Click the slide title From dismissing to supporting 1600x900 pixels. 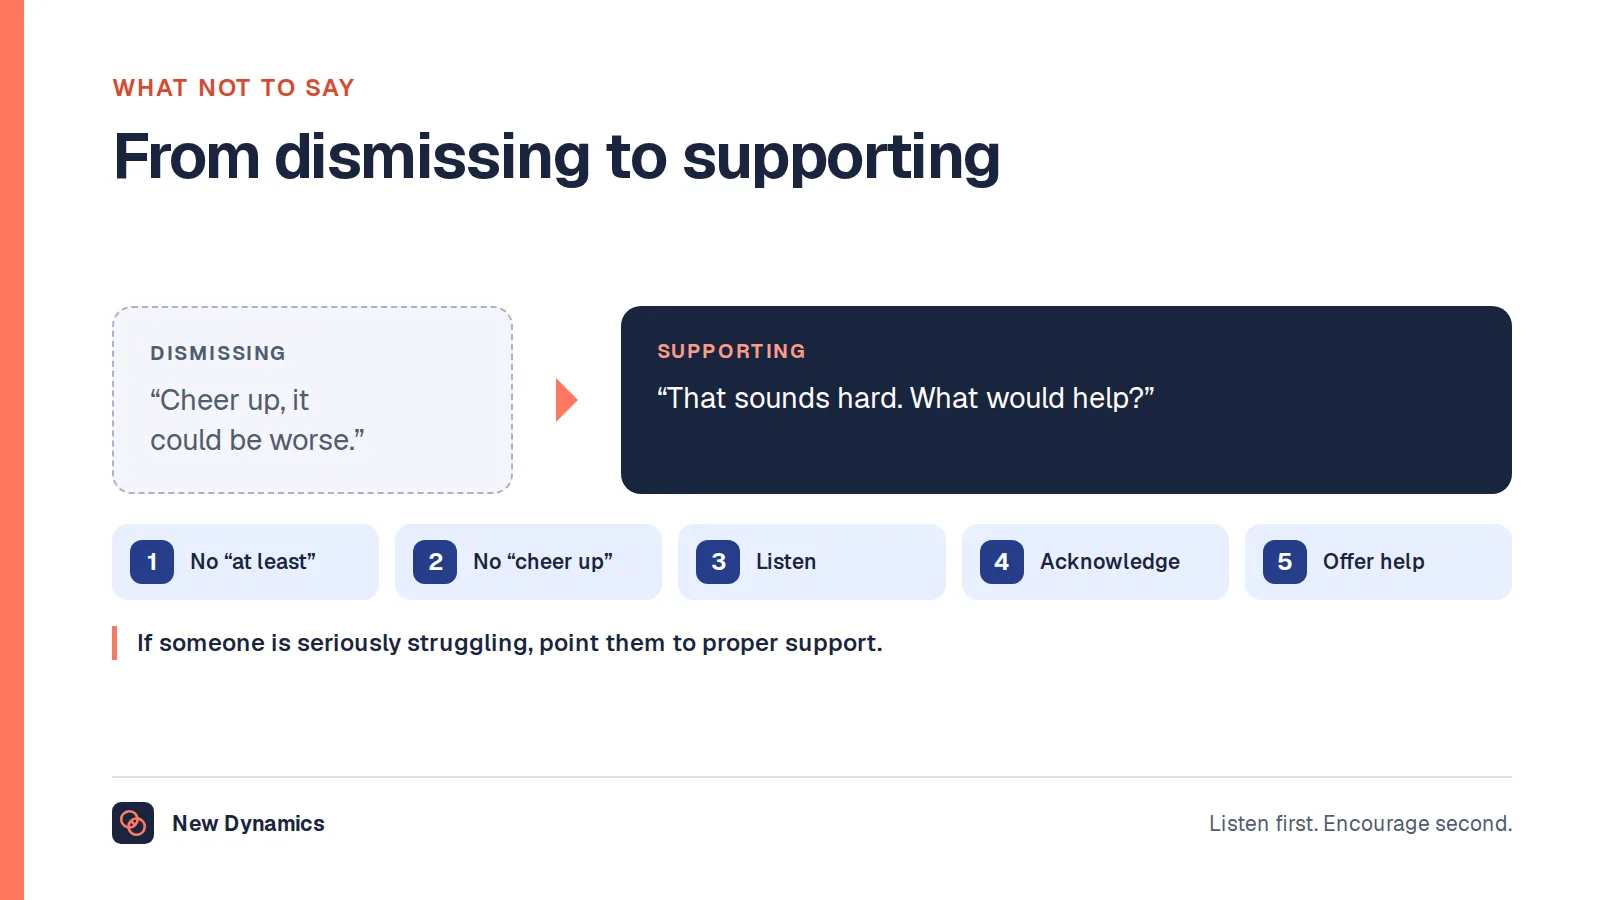[557, 157]
